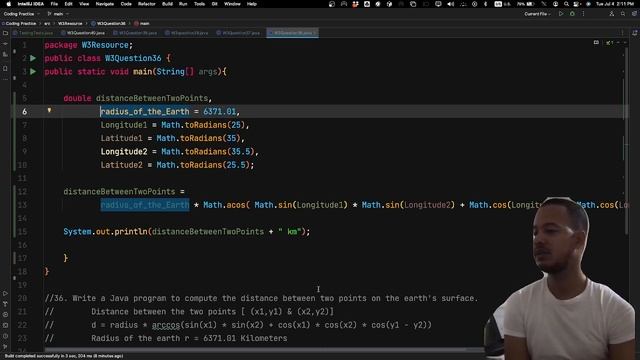Open the Project tool window folder icon
The height and width of the screenshot is (360, 640).
(5, 33)
